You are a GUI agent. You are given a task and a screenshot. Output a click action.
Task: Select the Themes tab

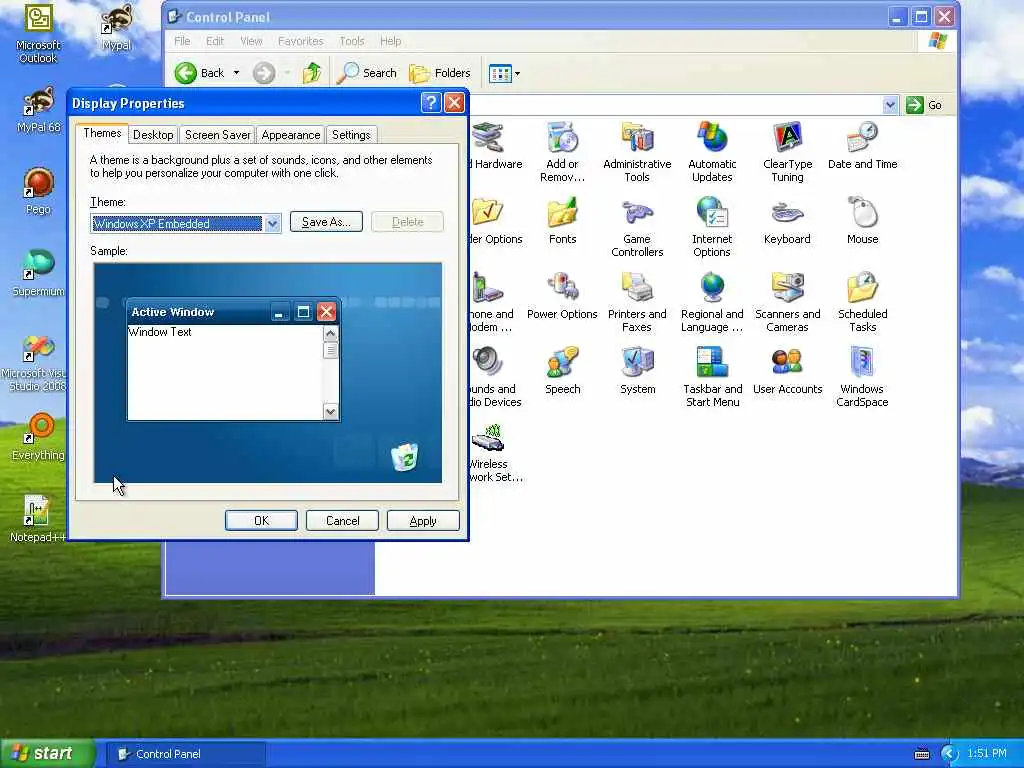(x=102, y=133)
